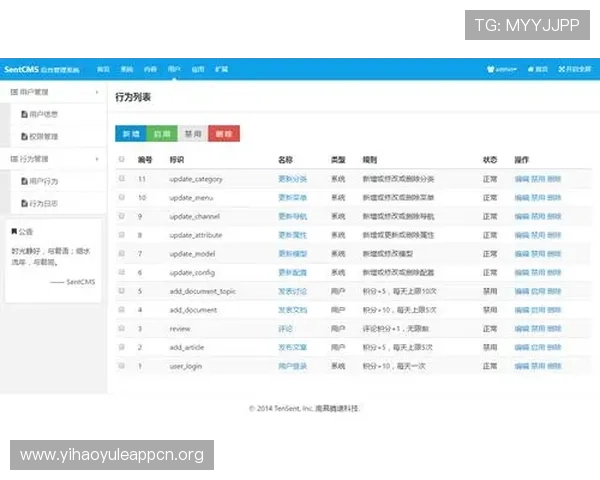
Task: Open the 首页 top navigation item
Action: coord(103,69)
